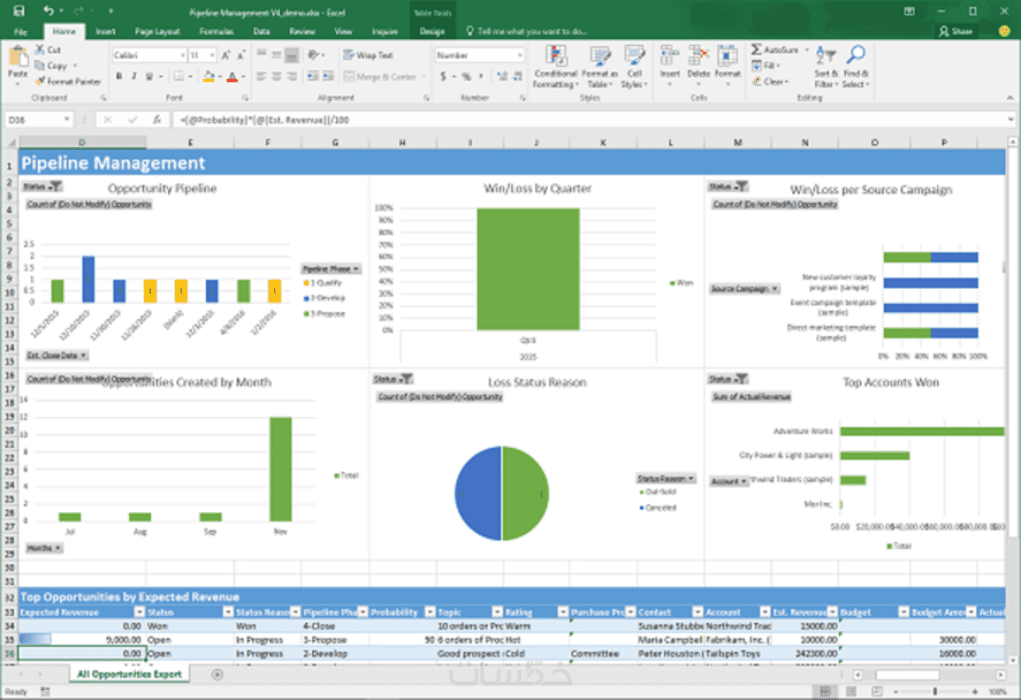This screenshot has width=1021, height=700.
Task: Select the All Opportunities Export sheet tab
Action: [x=129, y=675]
